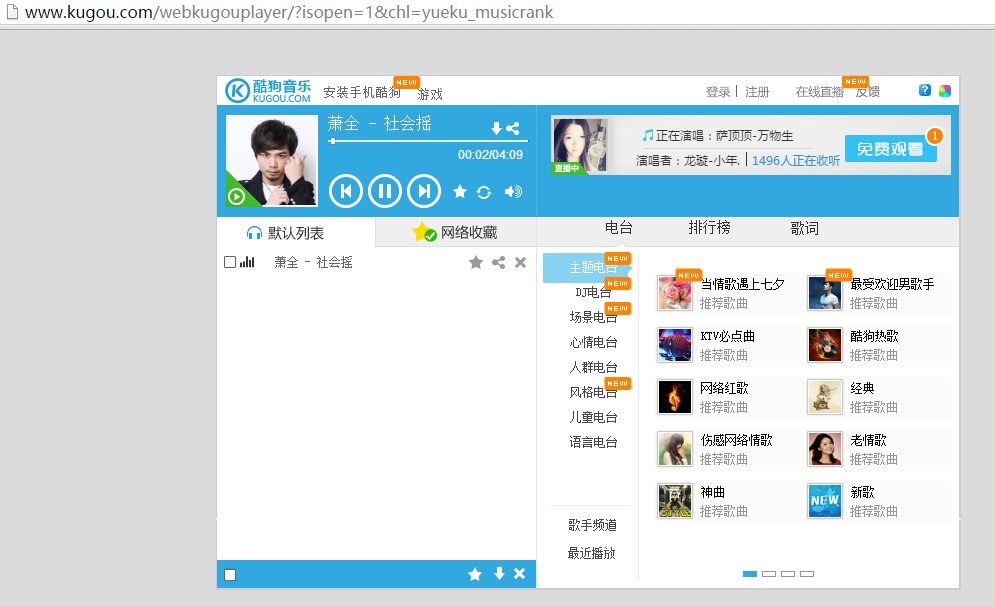Click the song progress bar

click(428, 141)
